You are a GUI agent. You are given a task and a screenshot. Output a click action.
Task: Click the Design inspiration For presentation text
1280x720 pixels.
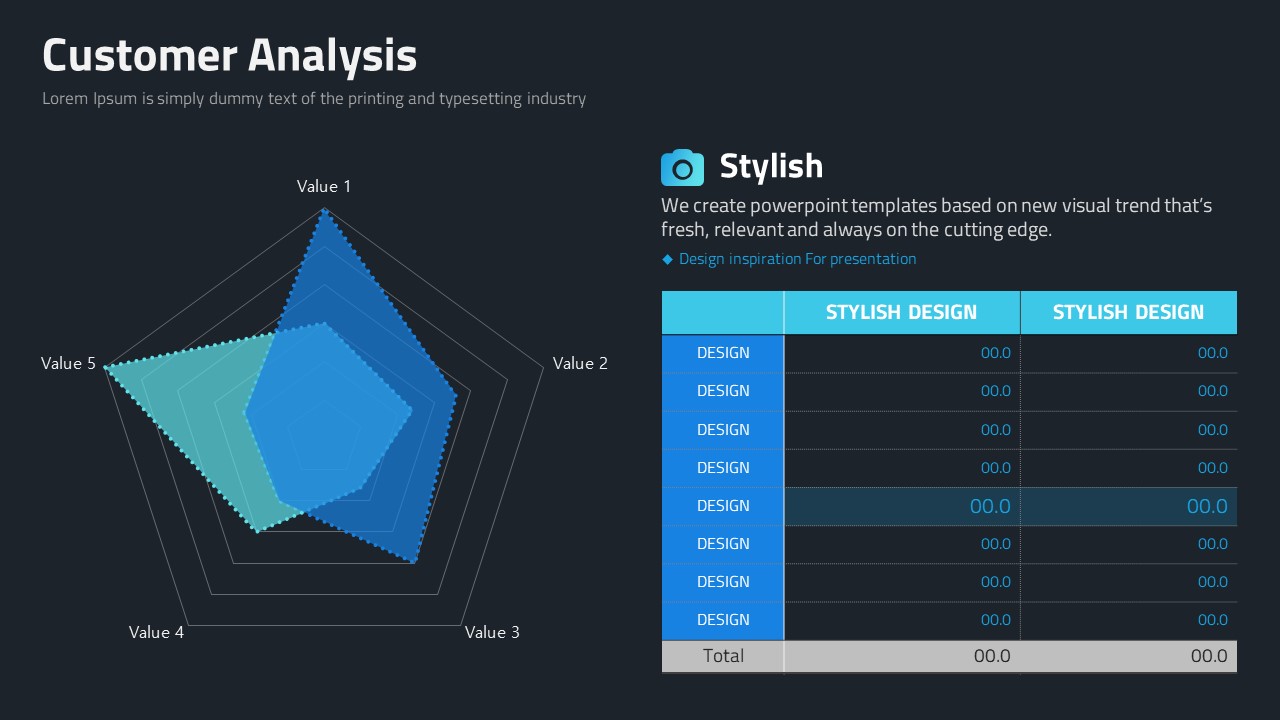point(797,259)
